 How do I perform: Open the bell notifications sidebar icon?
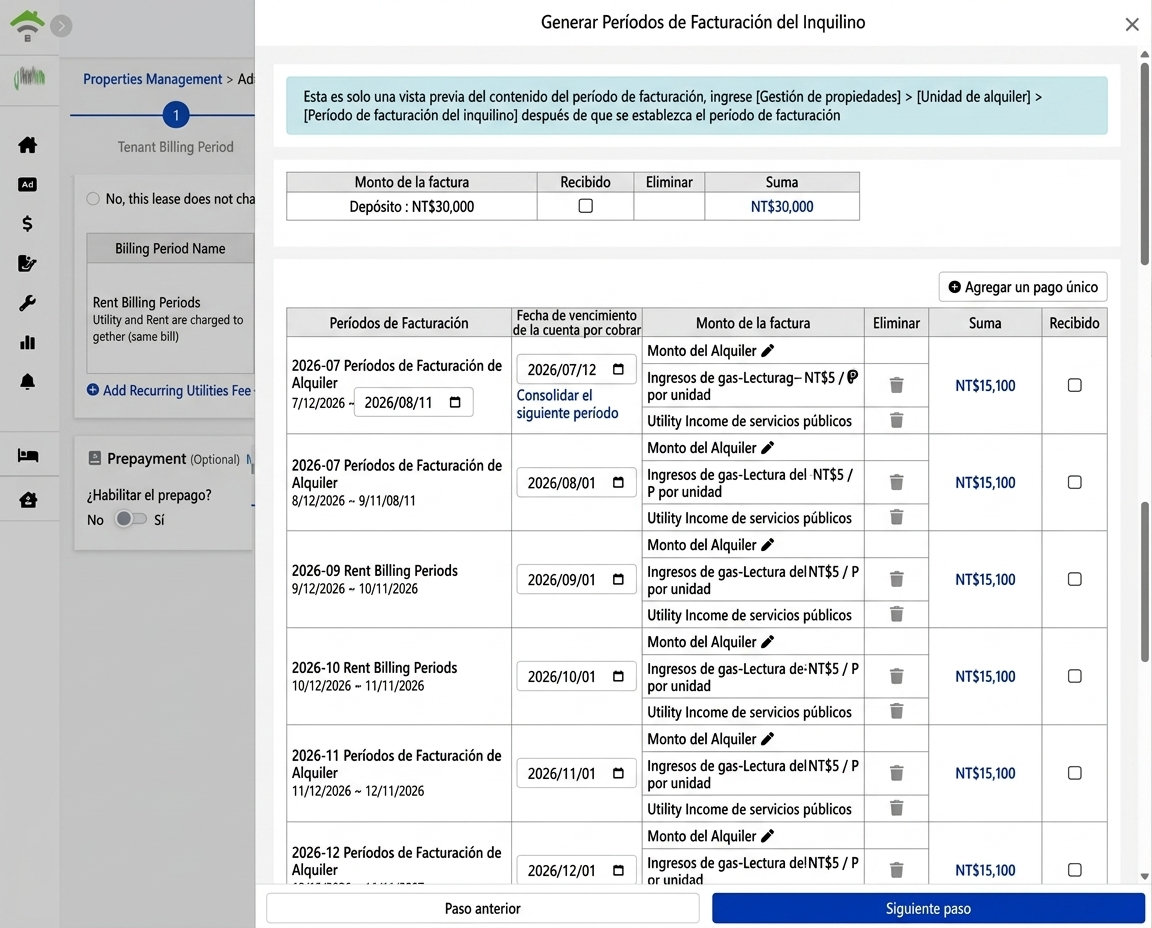[x=28, y=381]
